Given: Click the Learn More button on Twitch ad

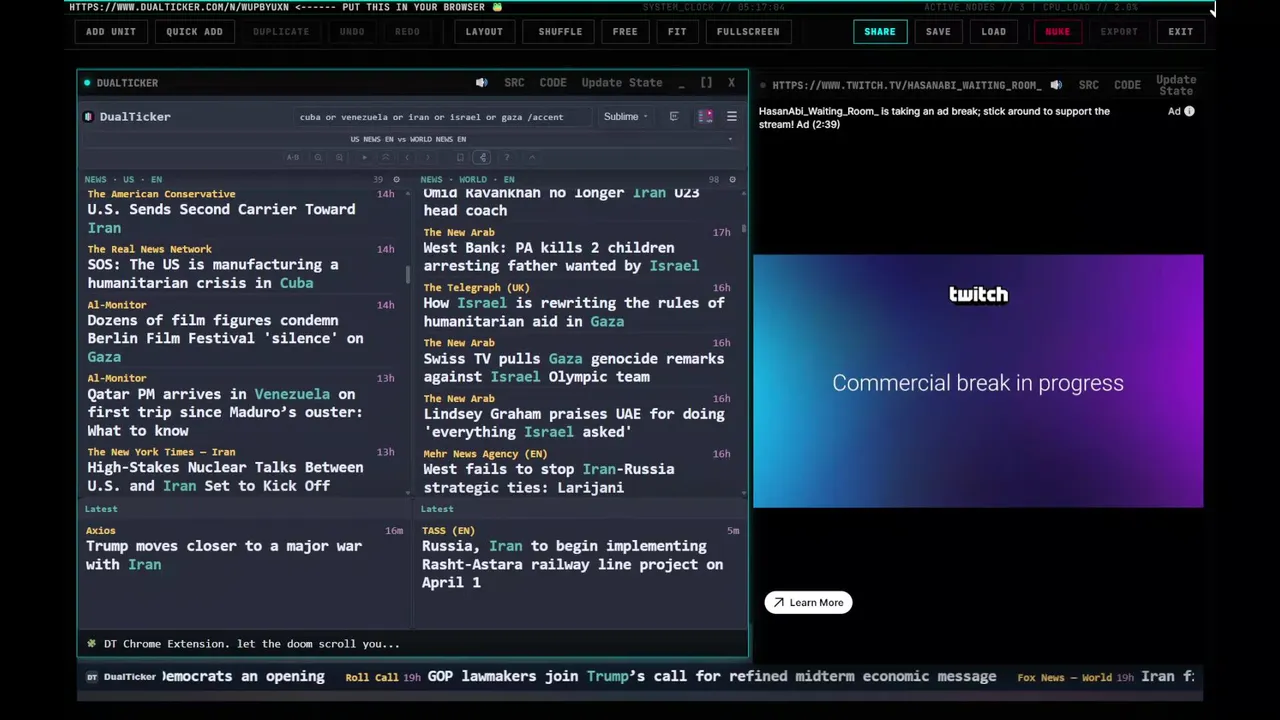Looking at the screenshot, I should [x=808, y=603].
